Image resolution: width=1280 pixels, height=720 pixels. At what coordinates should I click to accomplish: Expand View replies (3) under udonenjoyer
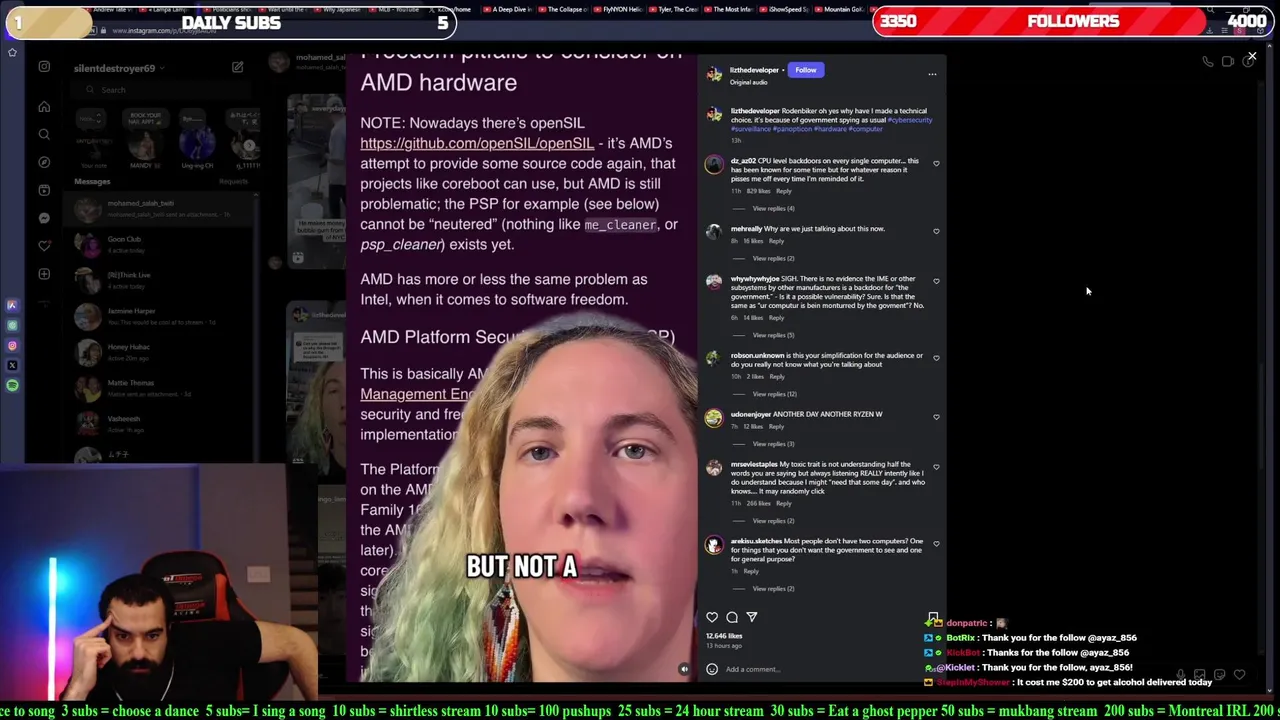(x=773, y=443)
